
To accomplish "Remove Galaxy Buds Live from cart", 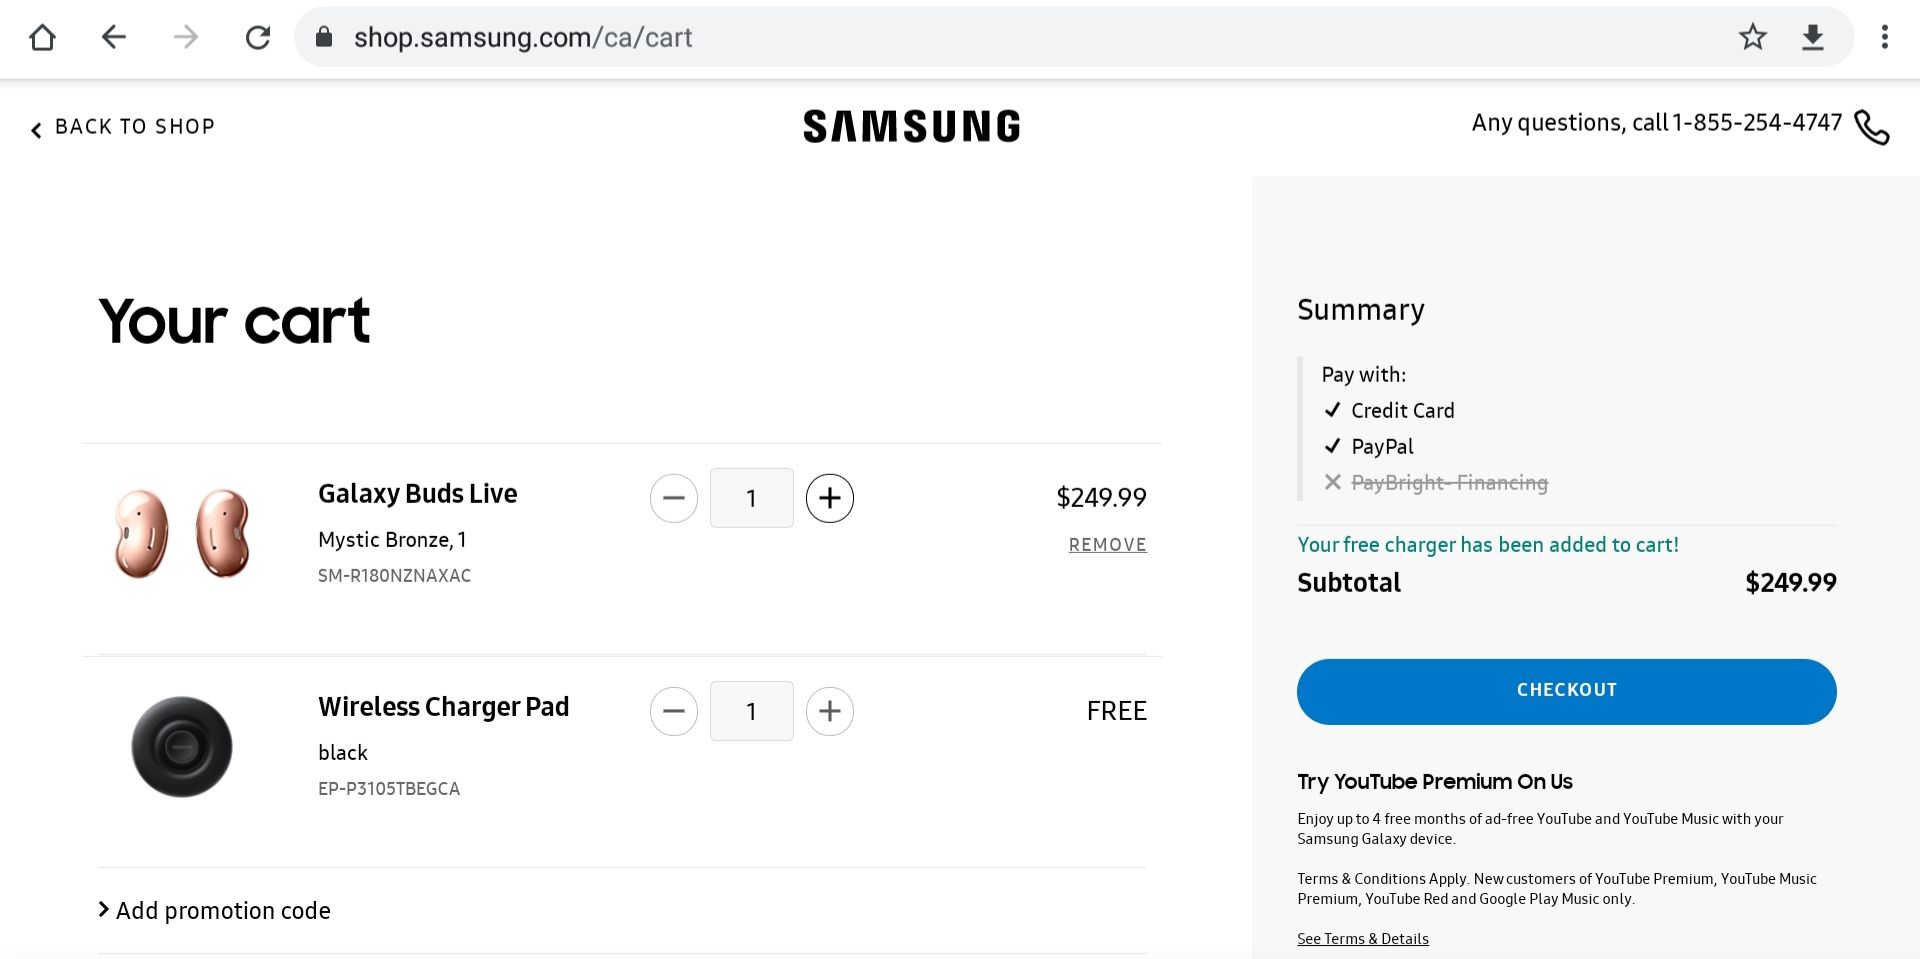I will [x=1107, y=545].
